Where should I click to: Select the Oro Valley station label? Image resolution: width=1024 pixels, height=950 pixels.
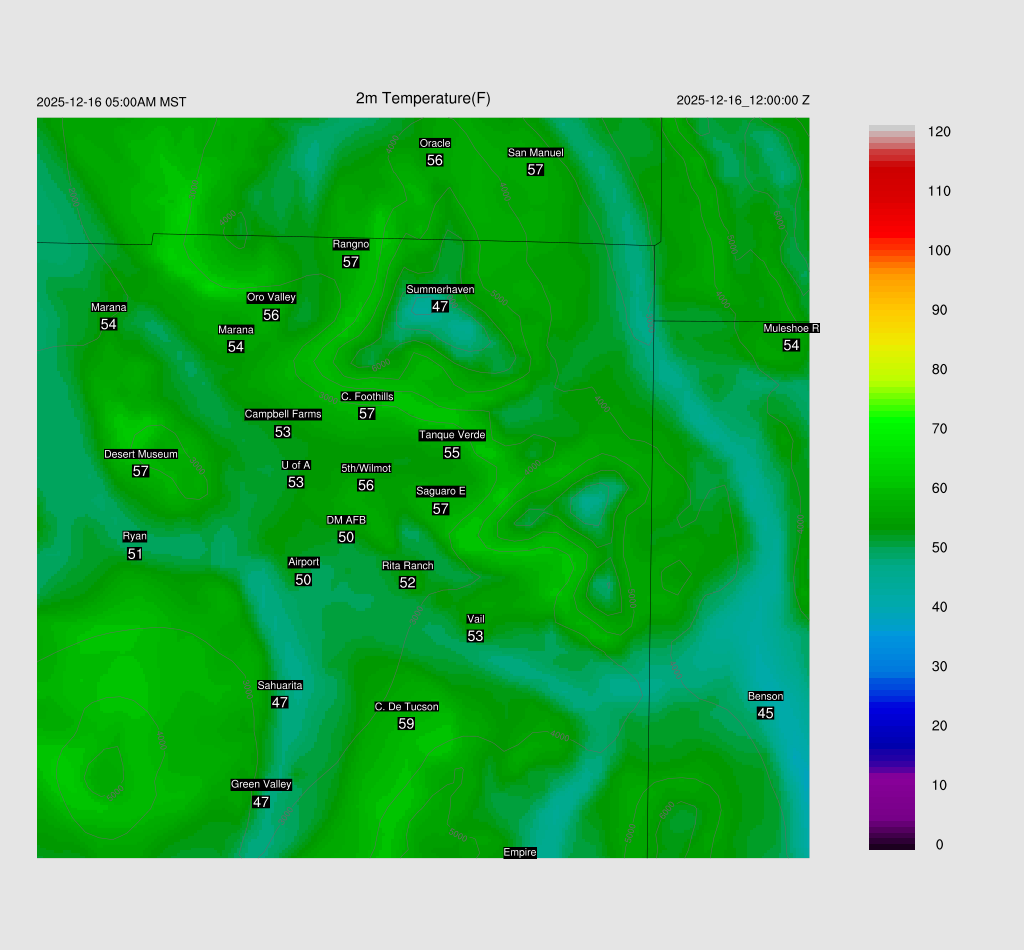click(271, 297)
